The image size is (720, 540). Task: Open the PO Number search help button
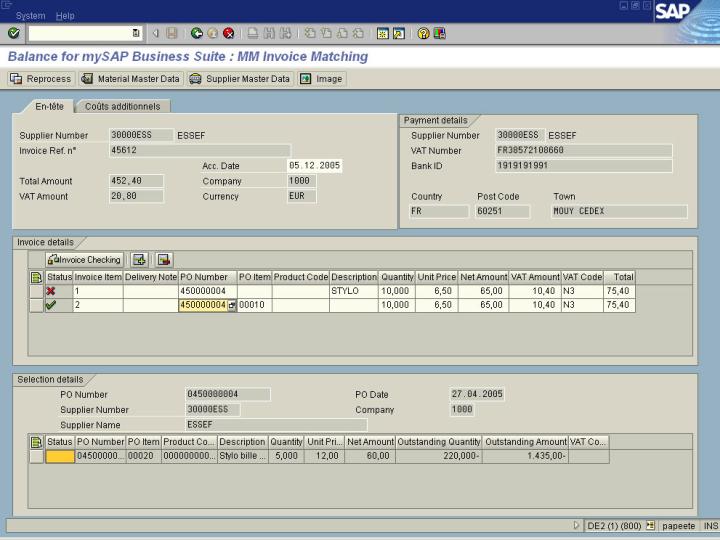(x=232, y=305)
